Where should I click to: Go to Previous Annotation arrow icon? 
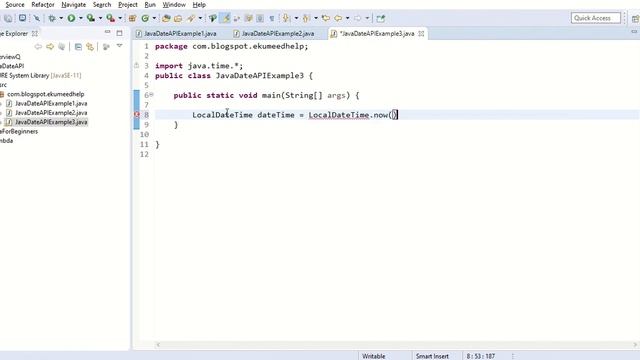[x=306, y=18]
